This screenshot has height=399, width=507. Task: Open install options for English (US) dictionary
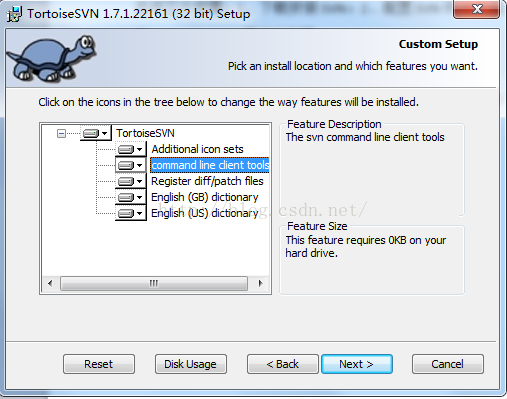click(x=131, y=213)
